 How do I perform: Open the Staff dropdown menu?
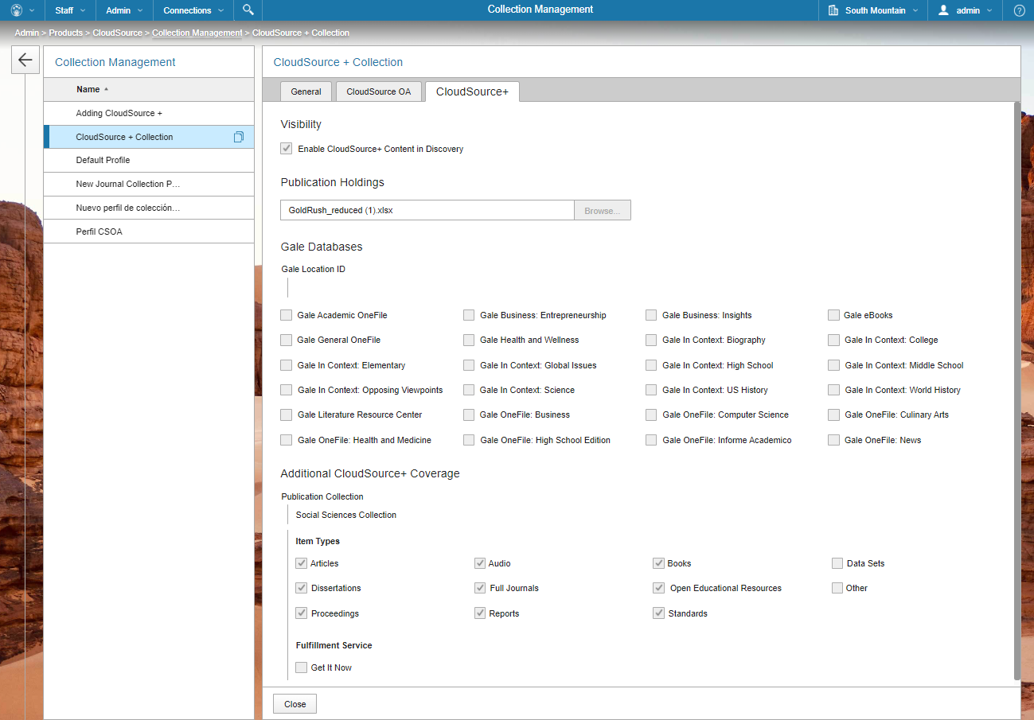70,11
